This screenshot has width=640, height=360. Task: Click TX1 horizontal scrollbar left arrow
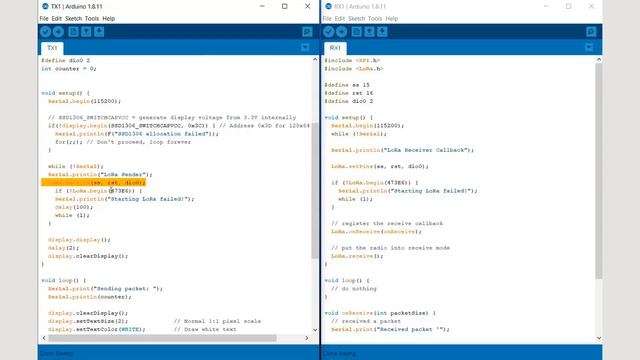pyautogui.click(x=44, y=338)
